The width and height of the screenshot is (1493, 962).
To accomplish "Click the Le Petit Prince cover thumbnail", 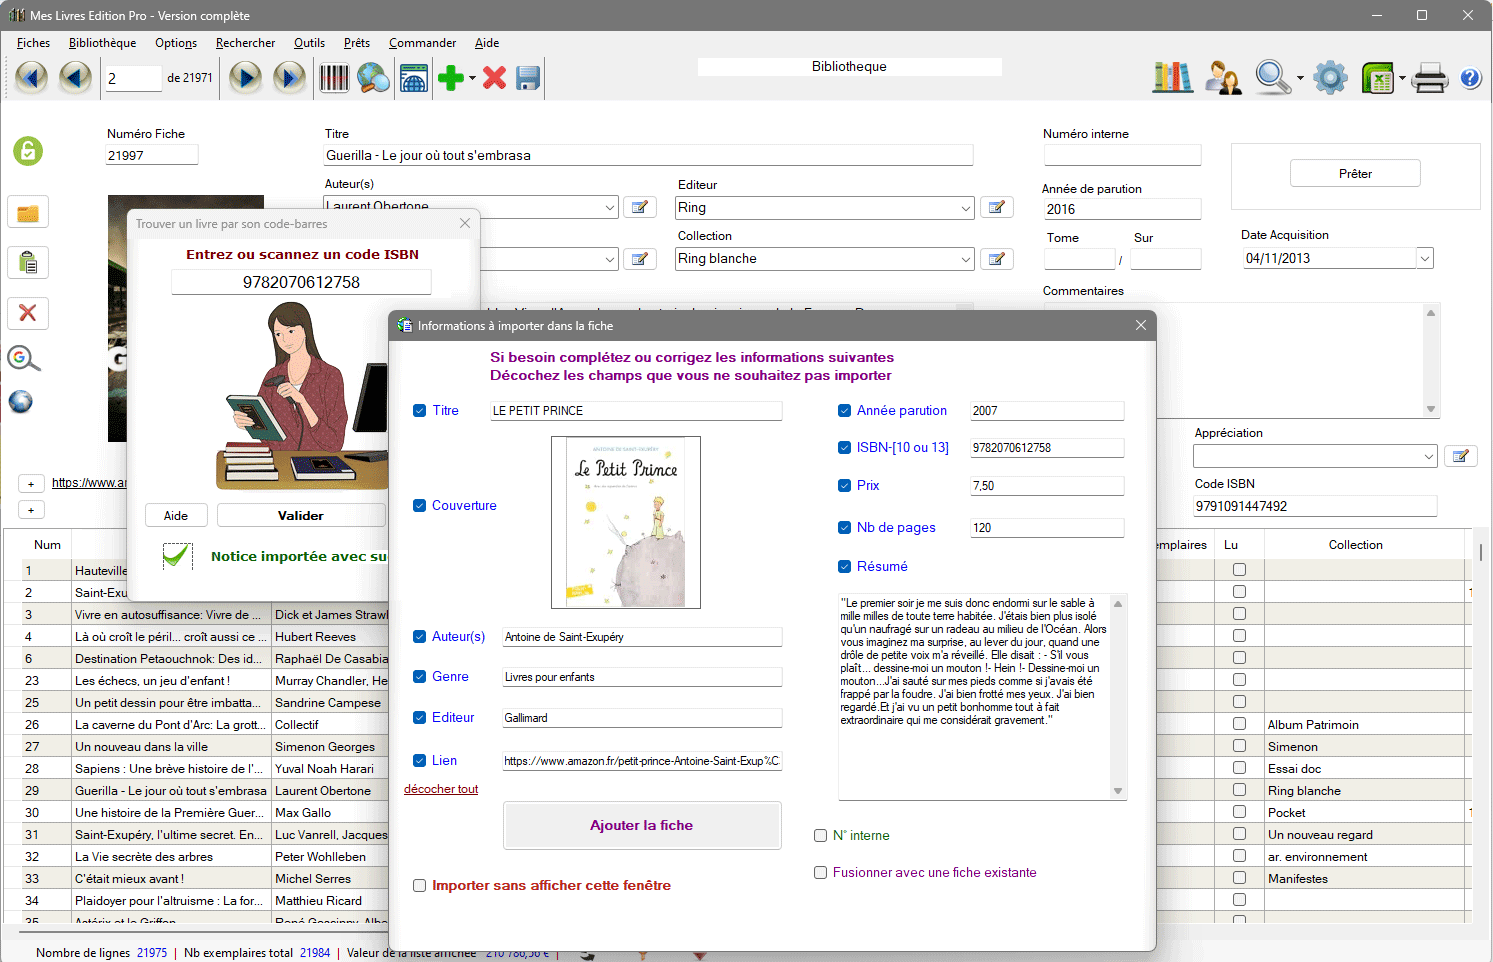I will tap(626, 522).
